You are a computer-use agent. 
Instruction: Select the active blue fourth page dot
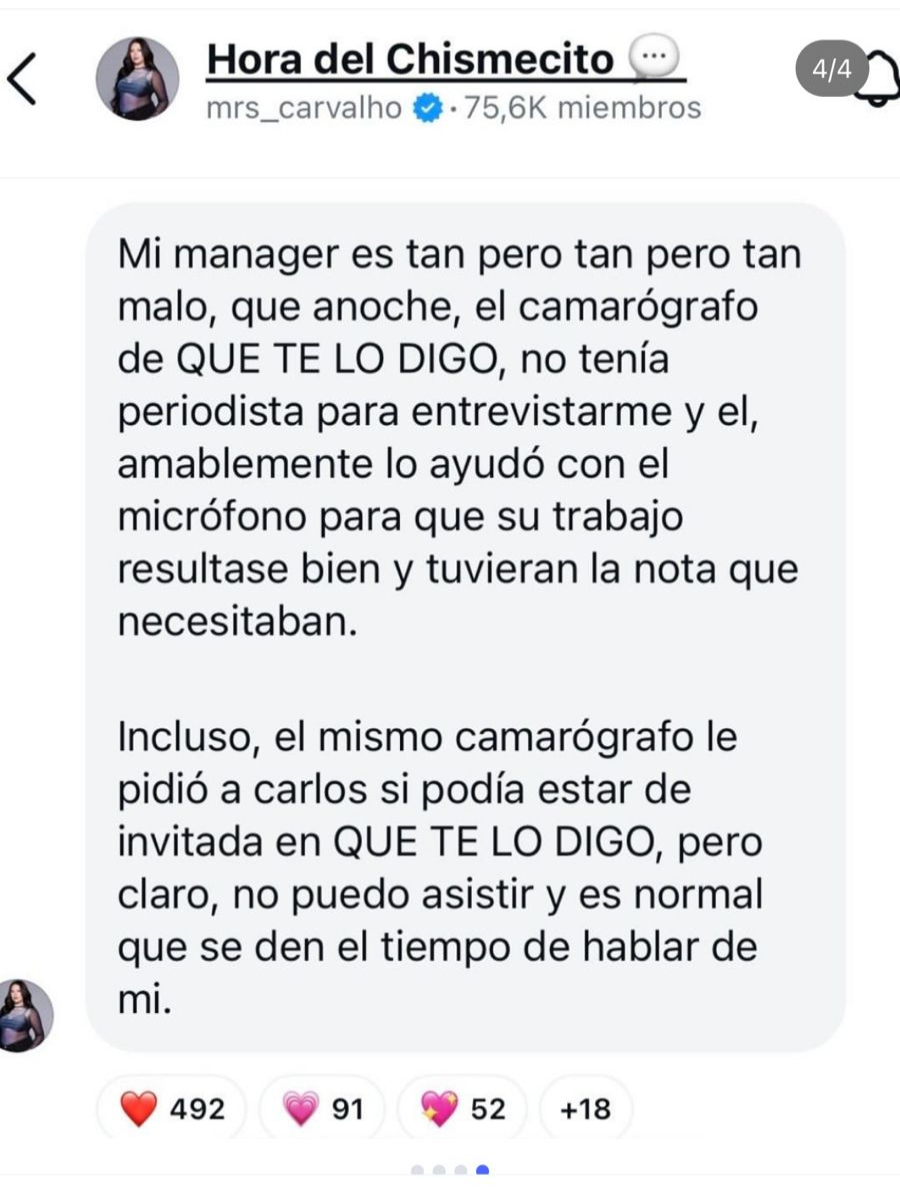pos(482,1170)
